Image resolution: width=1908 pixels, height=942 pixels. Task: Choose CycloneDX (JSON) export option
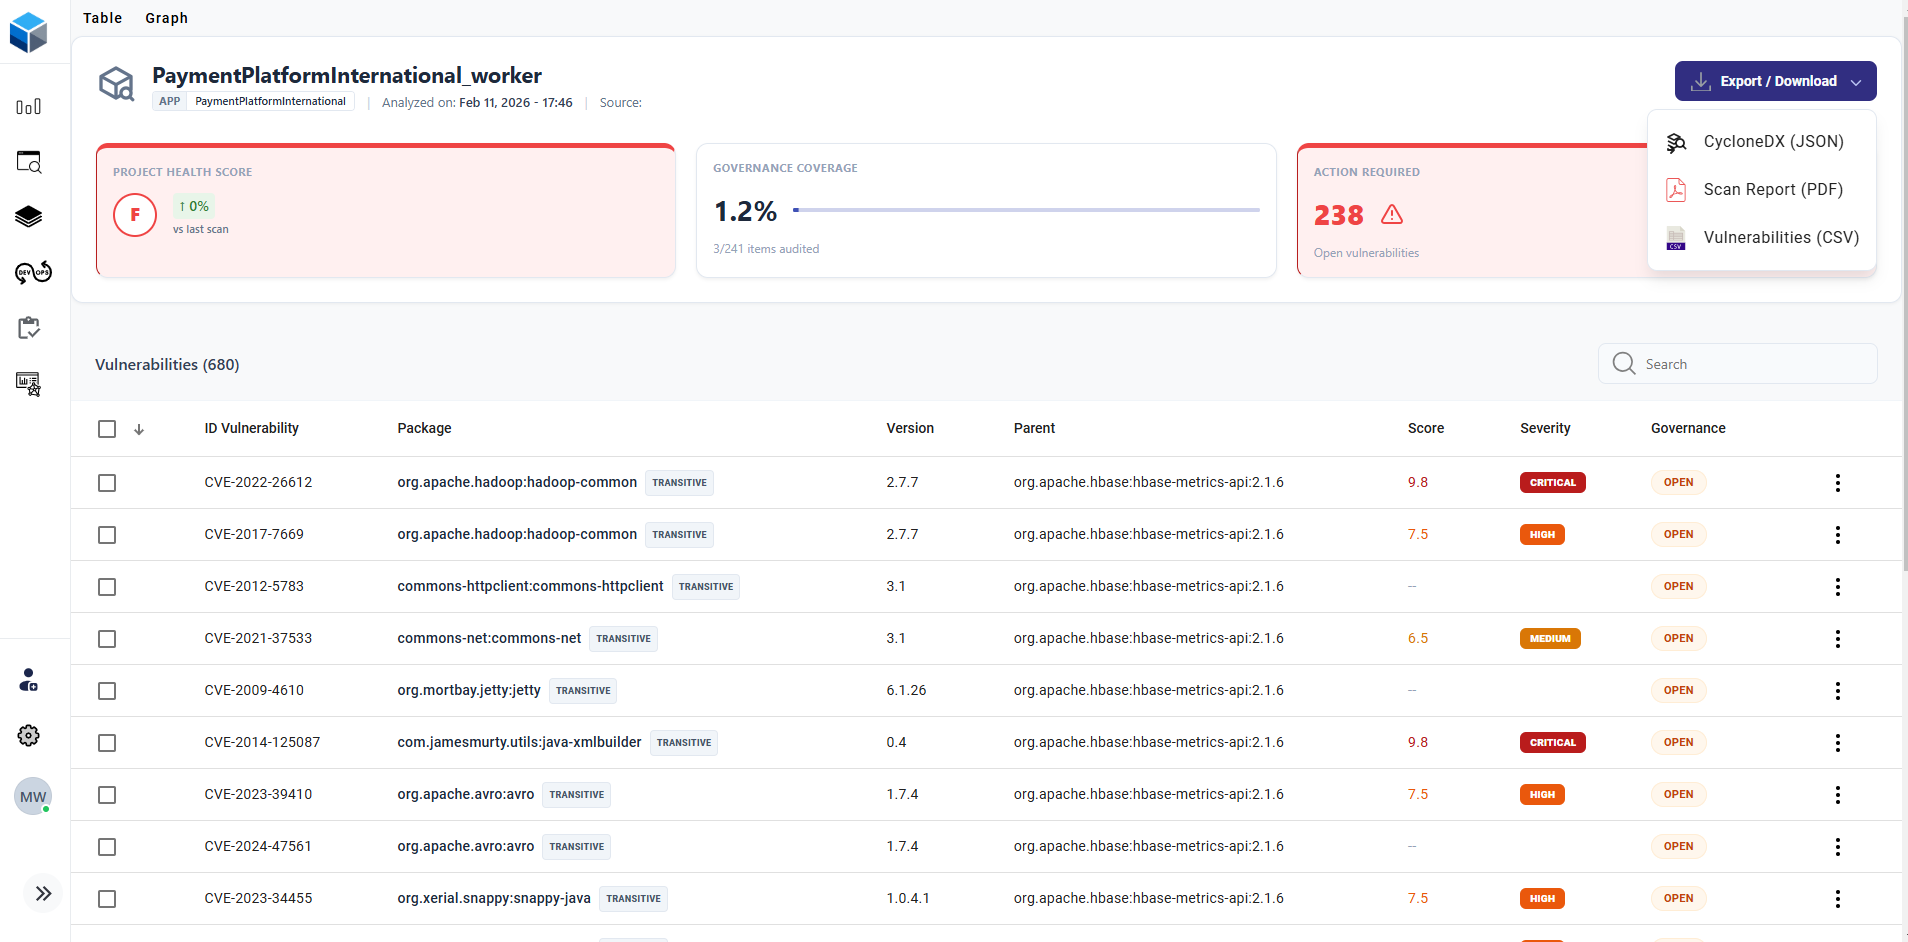(x=1772, y=142)
